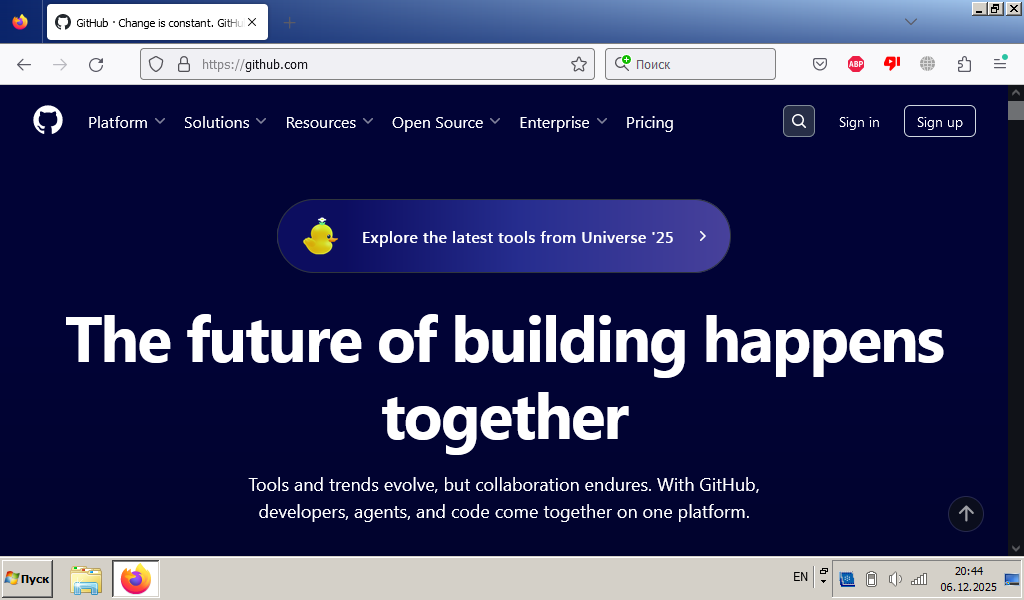Click the tracking protection shield icon
Image resolution: width=1024 pixels, height=600 pixels.
pos(156,64)
